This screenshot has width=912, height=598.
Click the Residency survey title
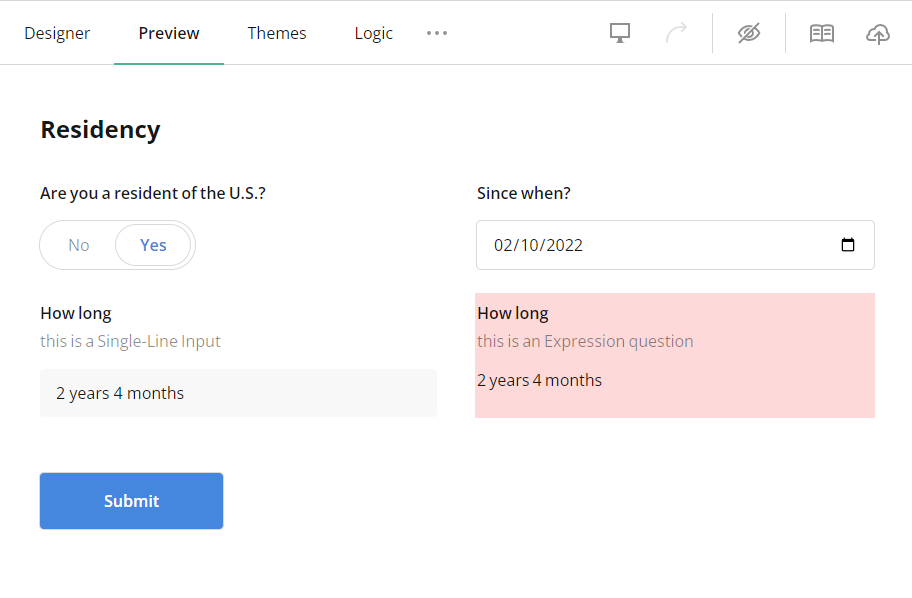click(x=100, y=129)
